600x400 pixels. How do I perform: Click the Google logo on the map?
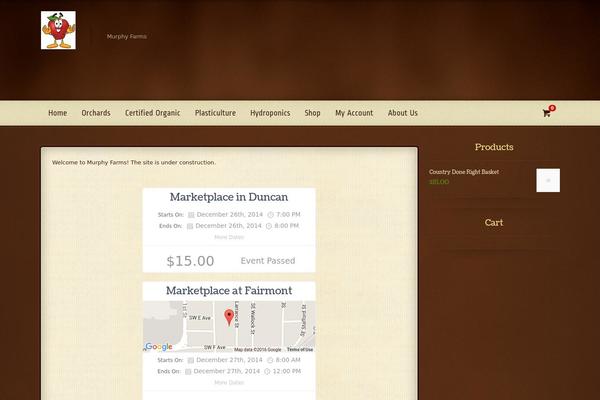(x=159, y=347)
